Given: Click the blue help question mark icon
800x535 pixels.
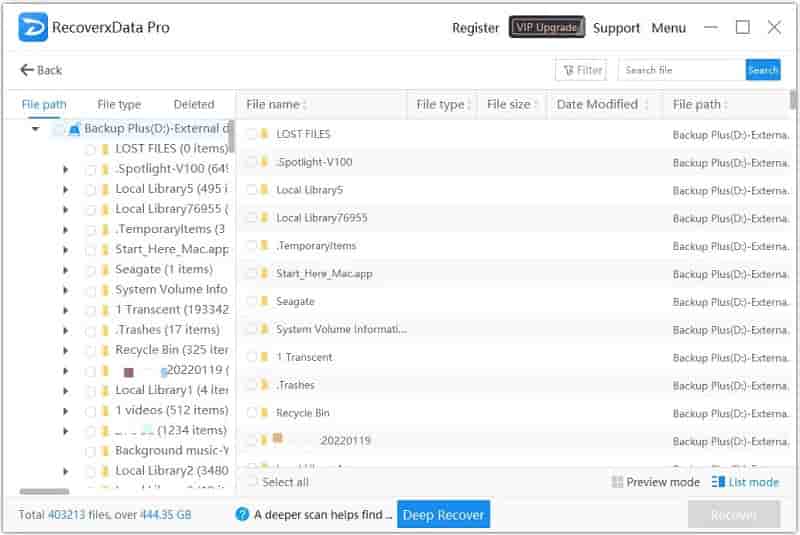Looking at the screenshot, I should (x=242, y=514).
